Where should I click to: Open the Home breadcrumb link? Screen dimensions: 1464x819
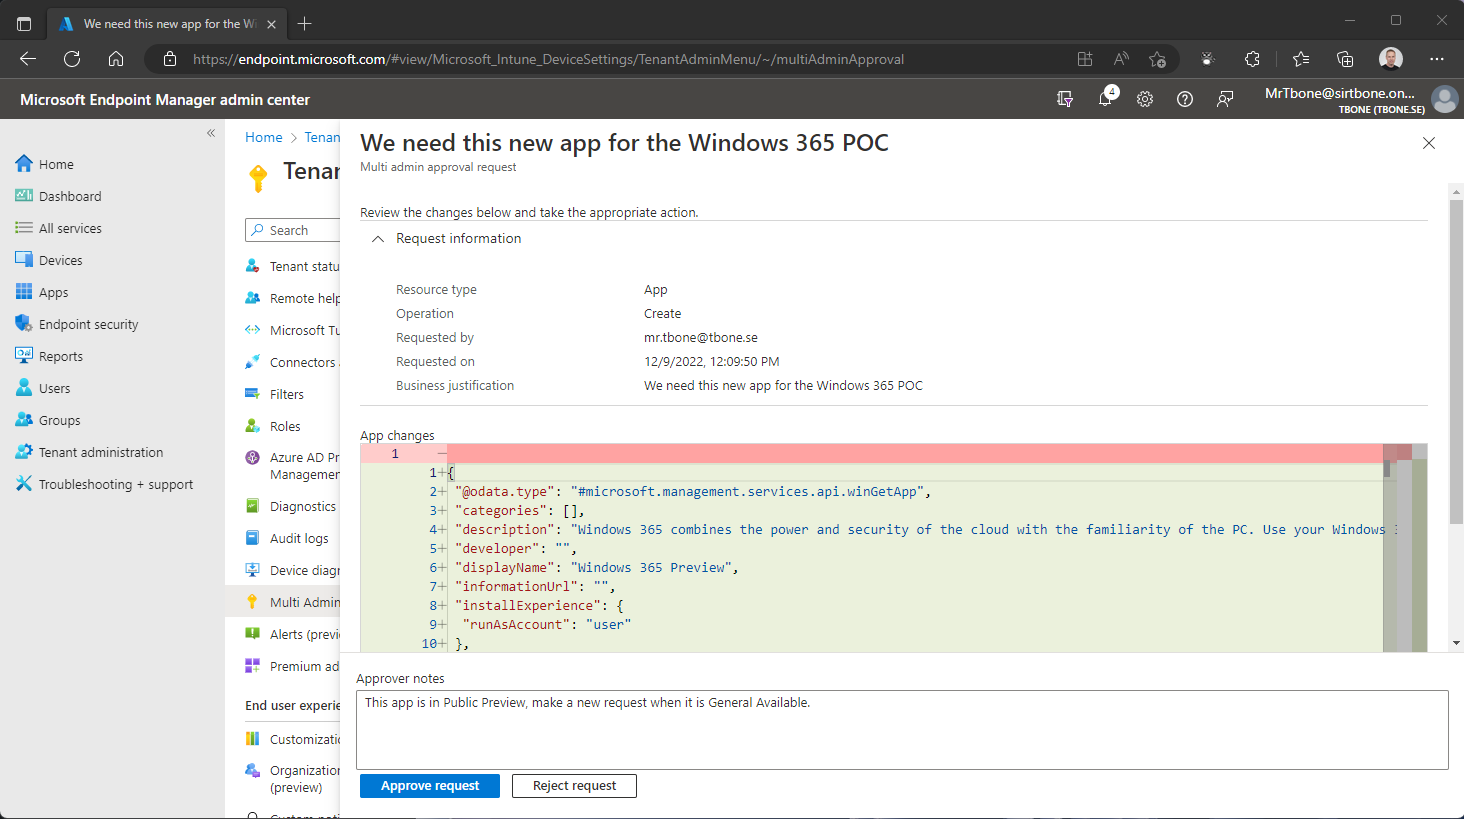(263, 137)
